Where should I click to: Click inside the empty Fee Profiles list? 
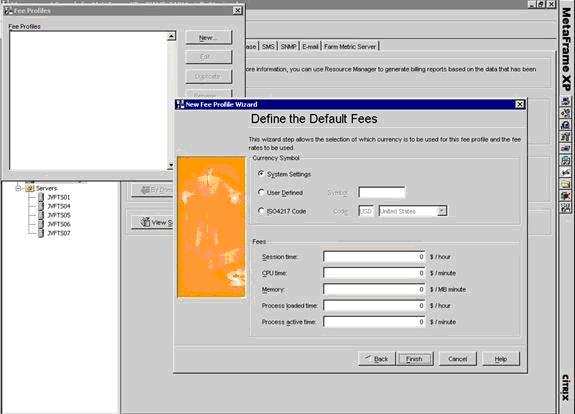point(88,101)
